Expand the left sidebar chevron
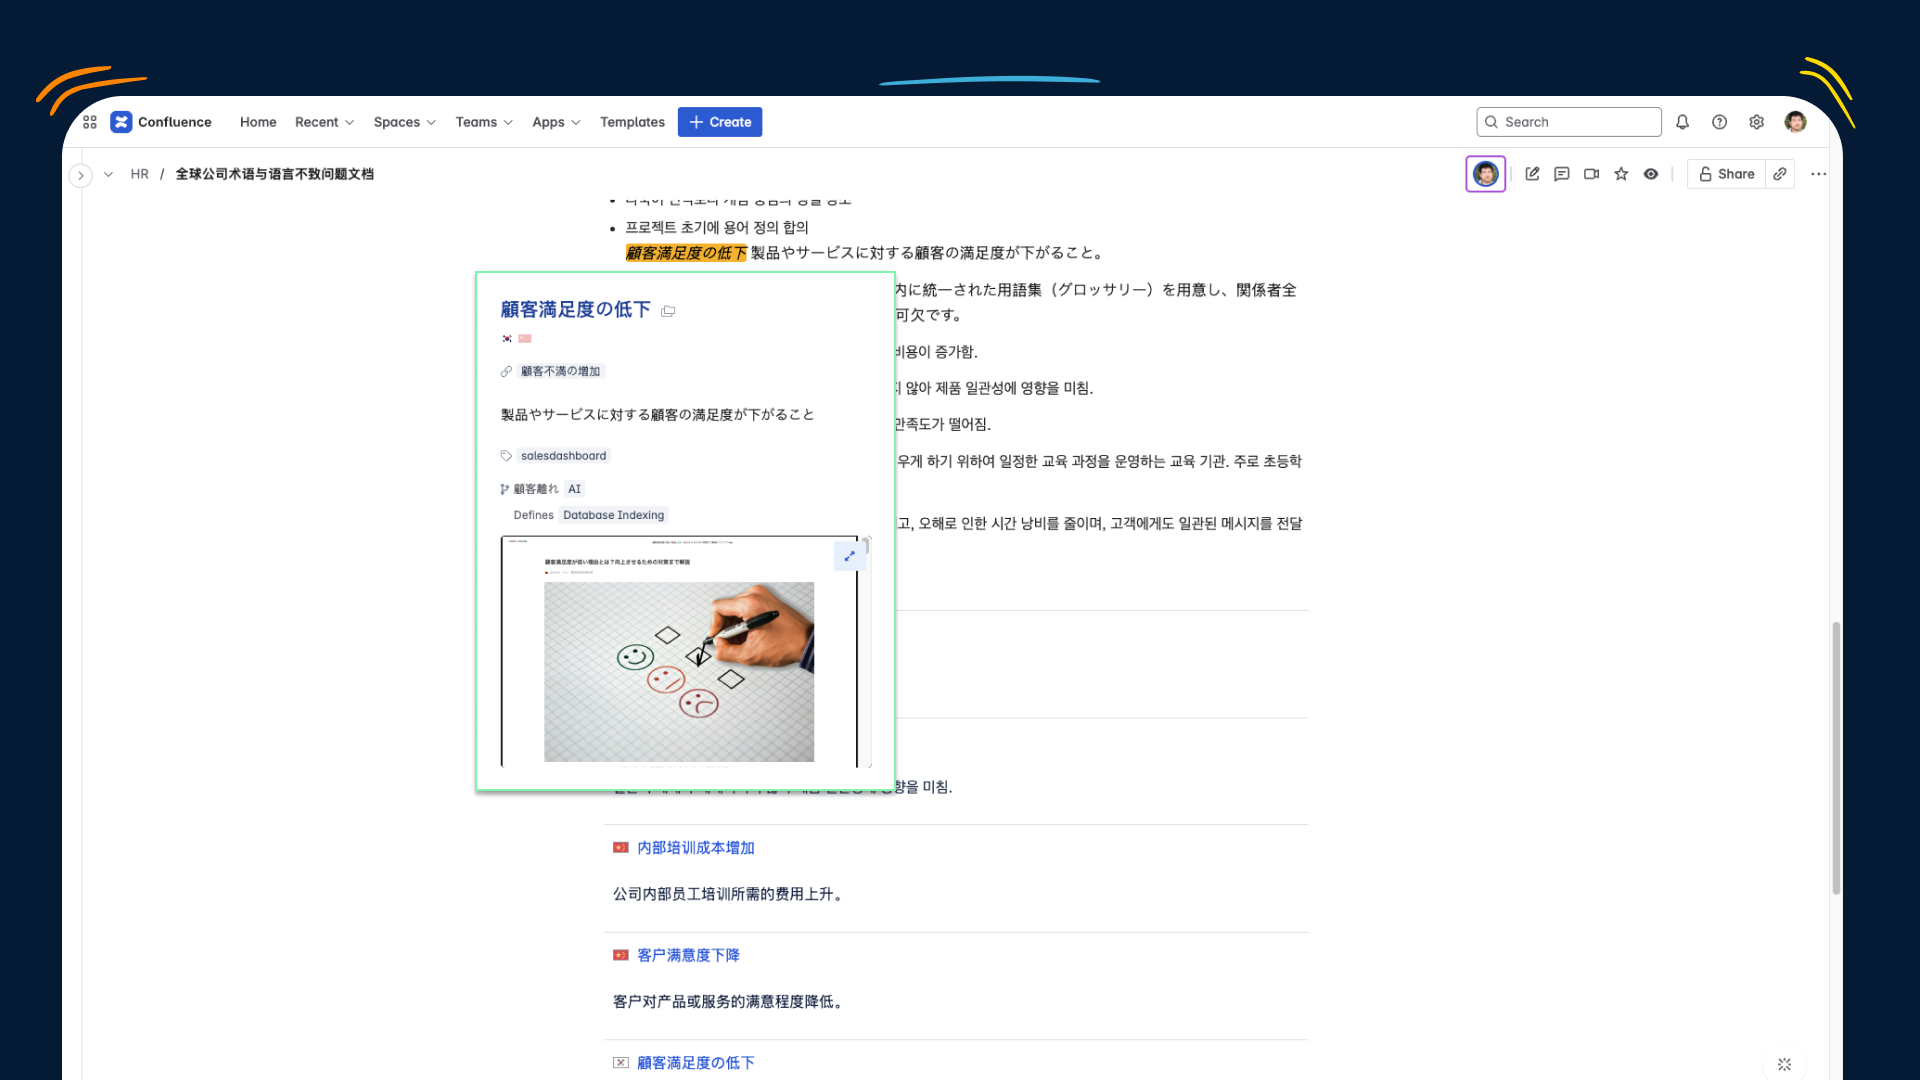1920x1080 pixels. 81,176
